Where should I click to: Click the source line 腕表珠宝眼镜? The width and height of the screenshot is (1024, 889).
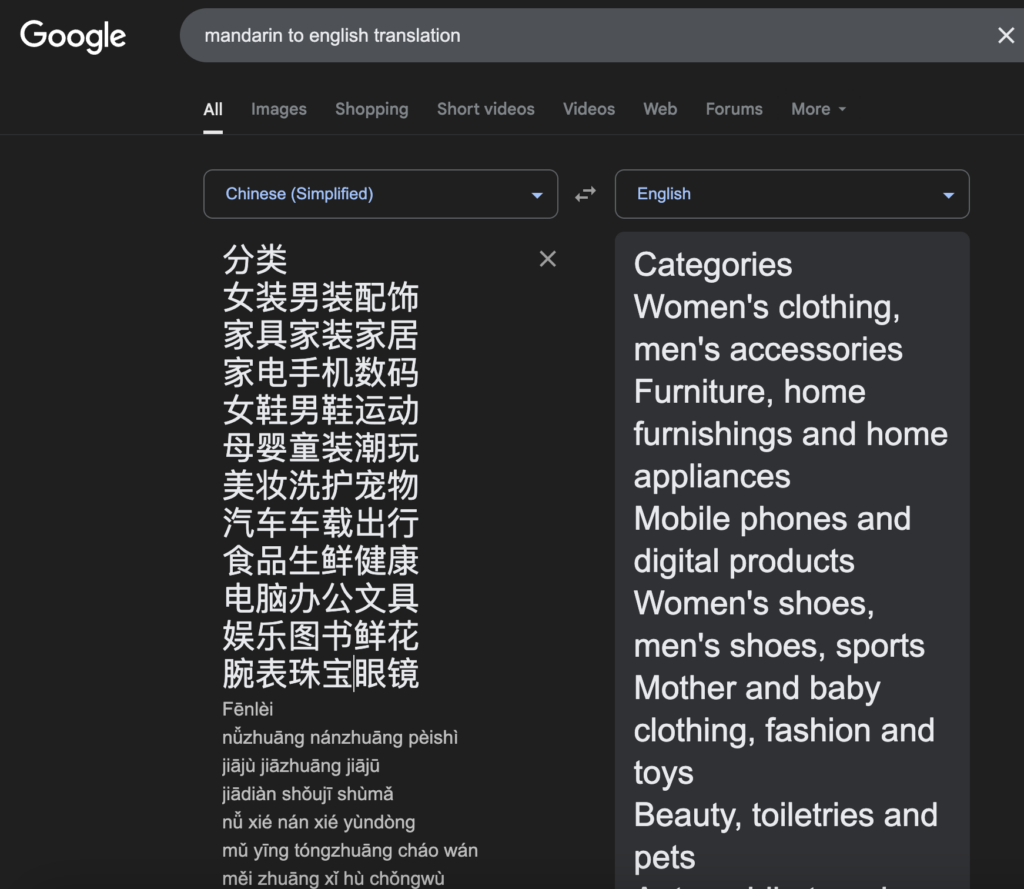(x=321, y=673)
